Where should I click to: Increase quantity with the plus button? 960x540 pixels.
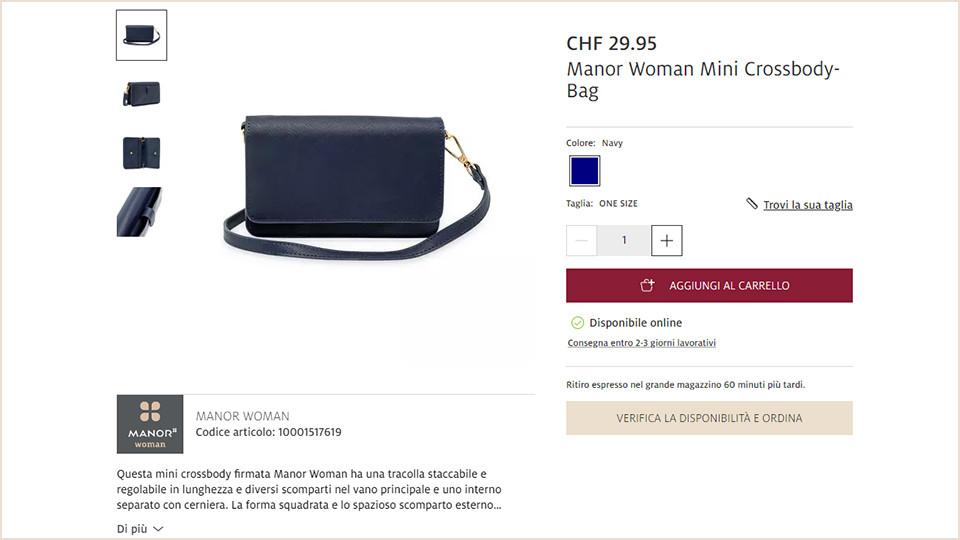[x=667, y=241]
